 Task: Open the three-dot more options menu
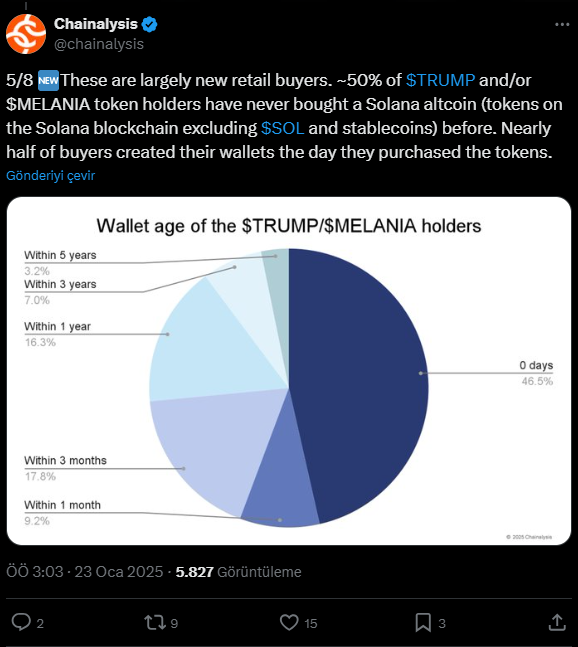562,25
